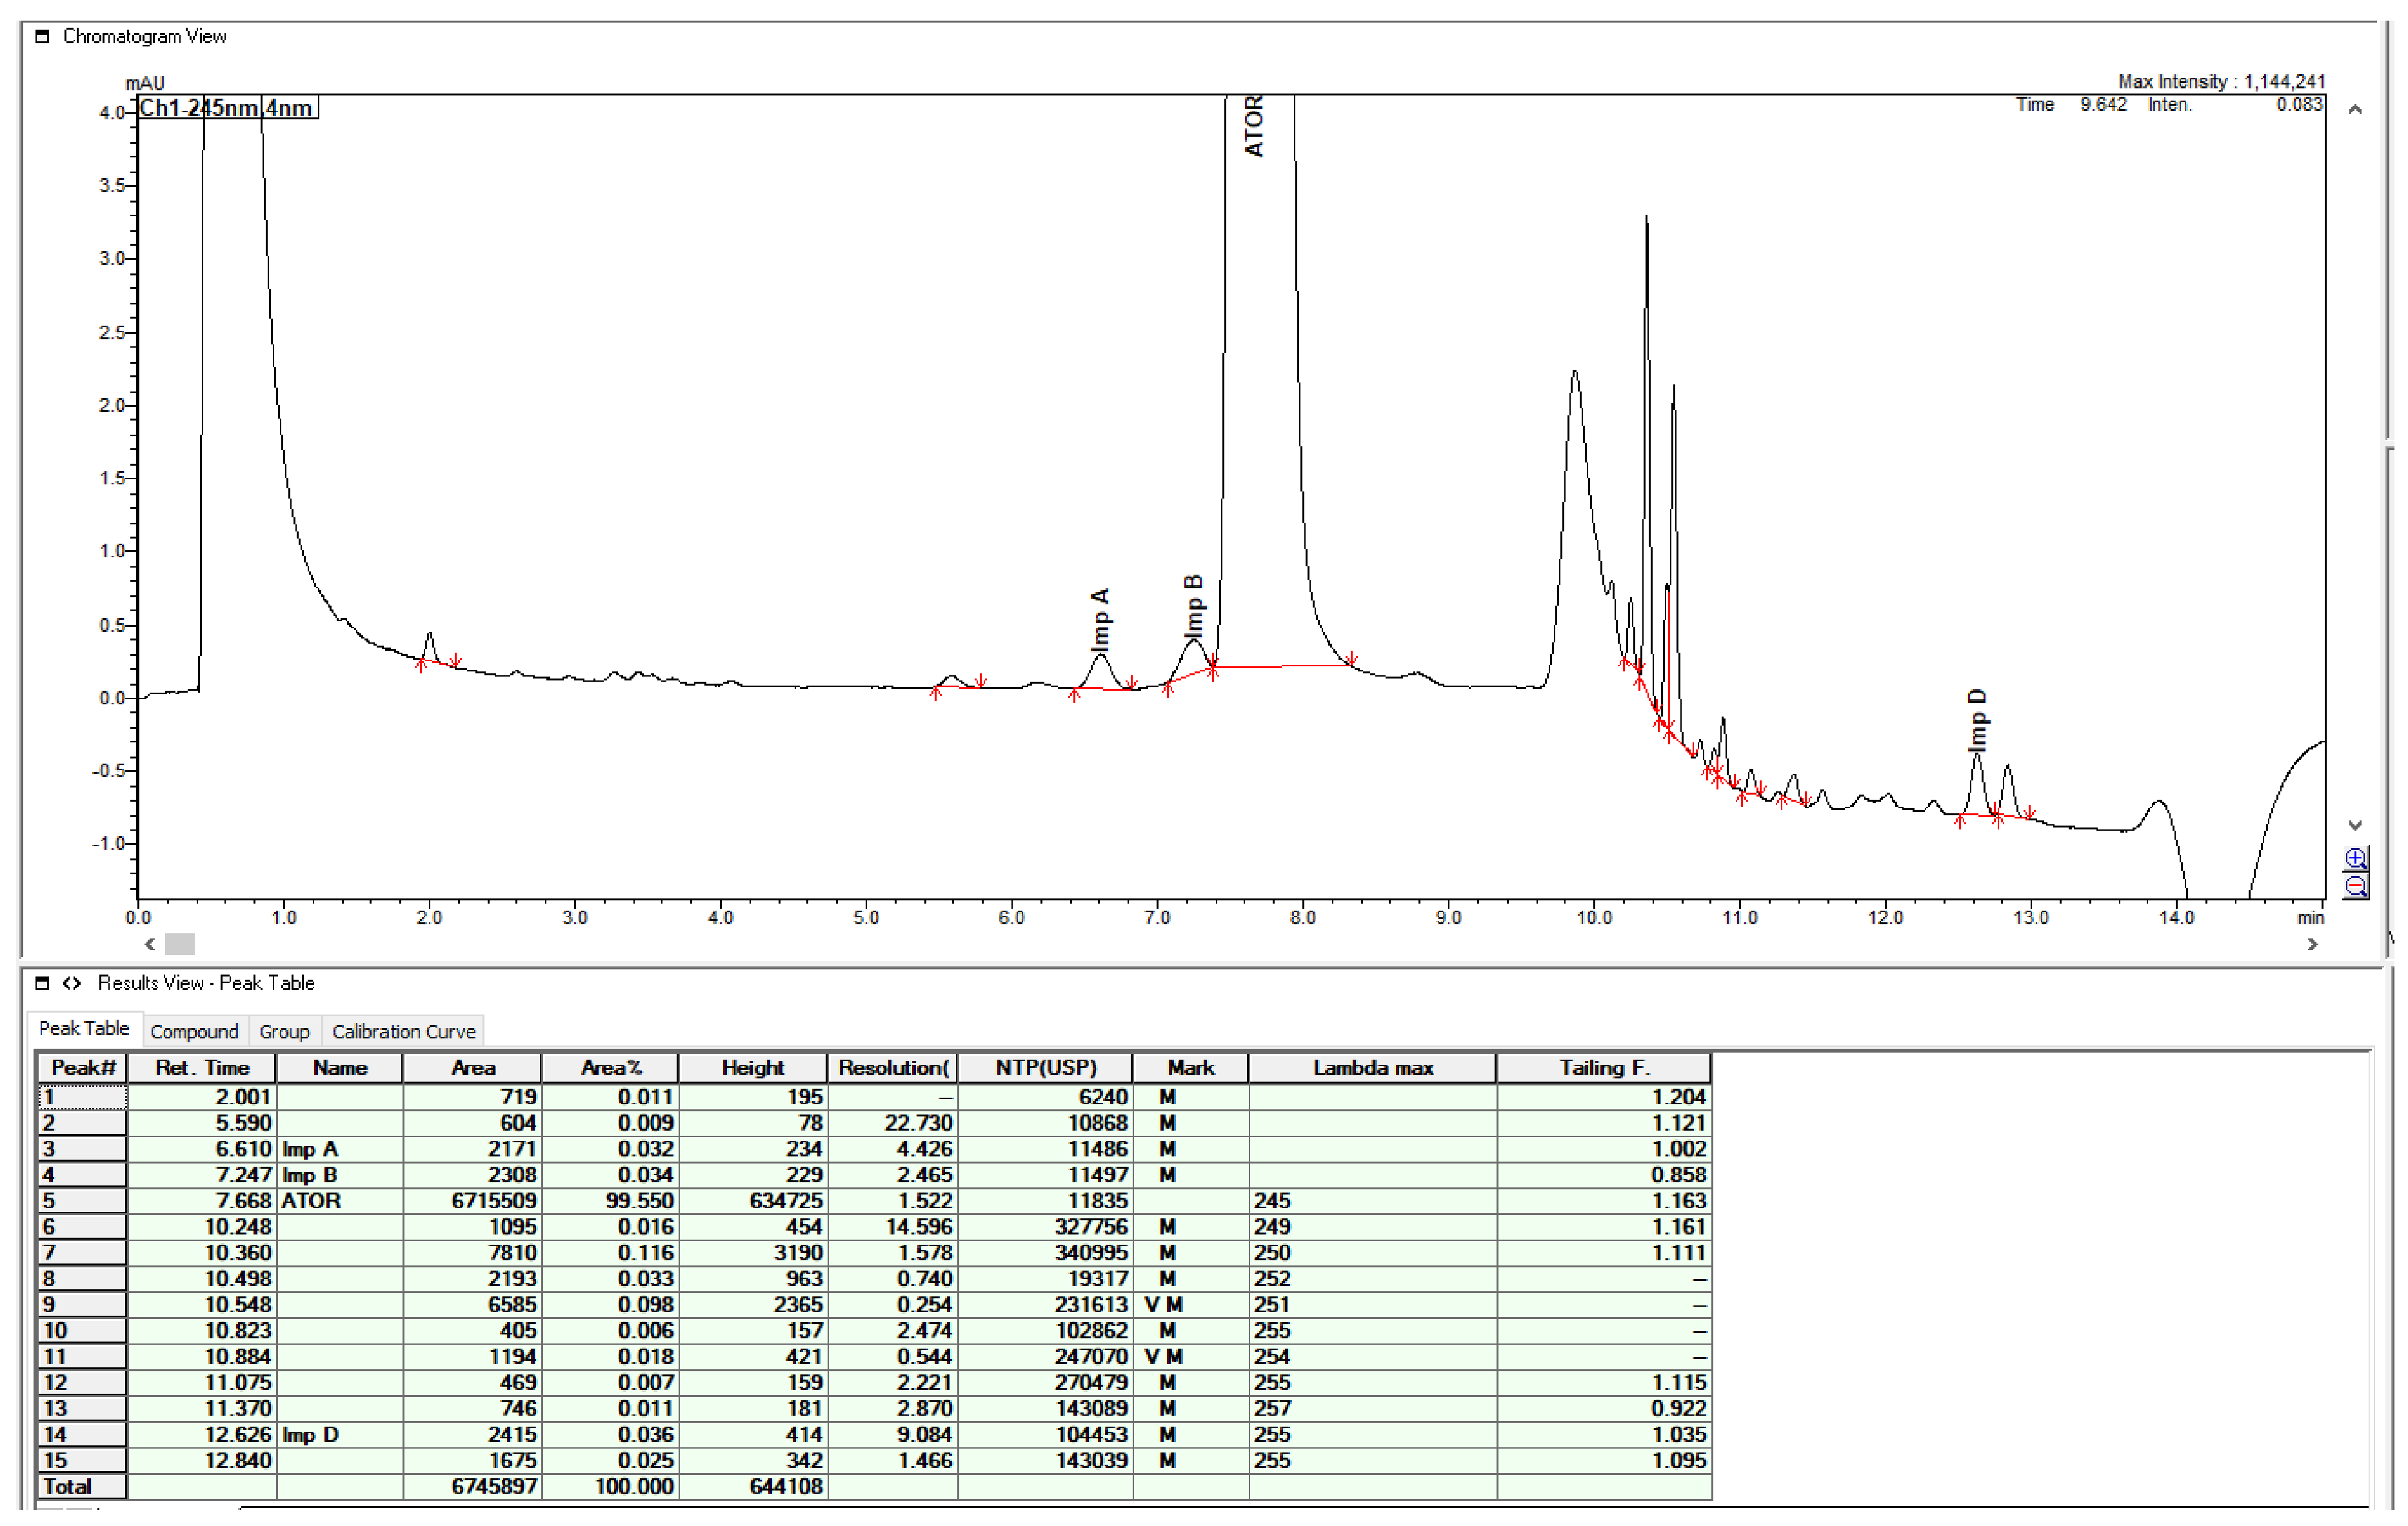
Task: Click vertical scroll up arrow of chromatogram
Action: 2355,110
